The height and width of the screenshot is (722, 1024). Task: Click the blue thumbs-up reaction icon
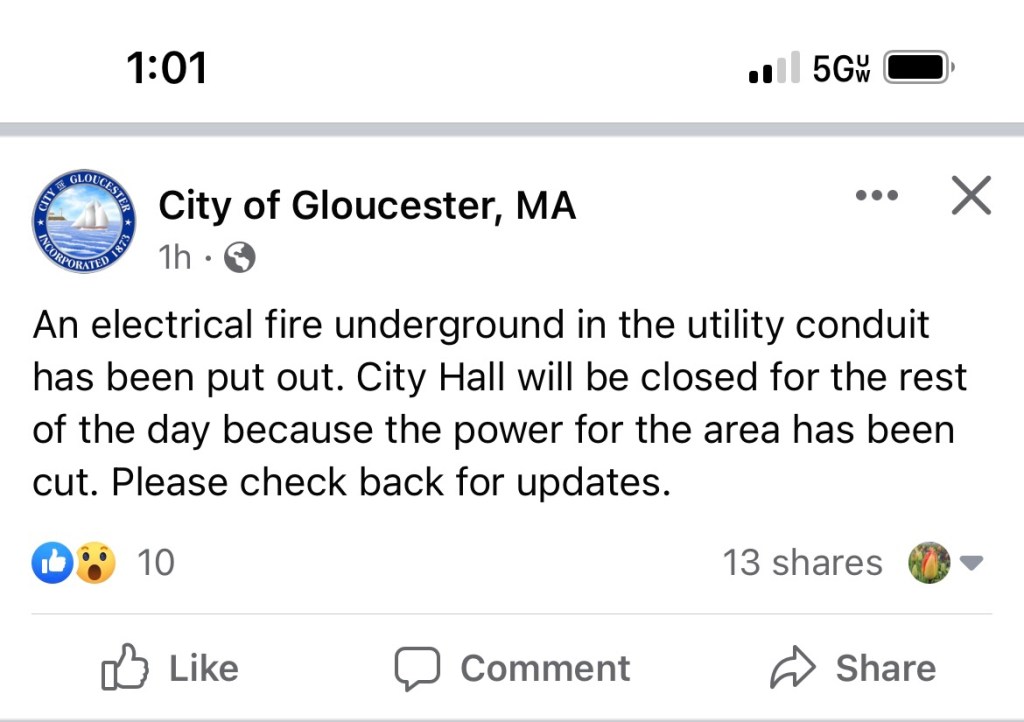pos(51,563)
